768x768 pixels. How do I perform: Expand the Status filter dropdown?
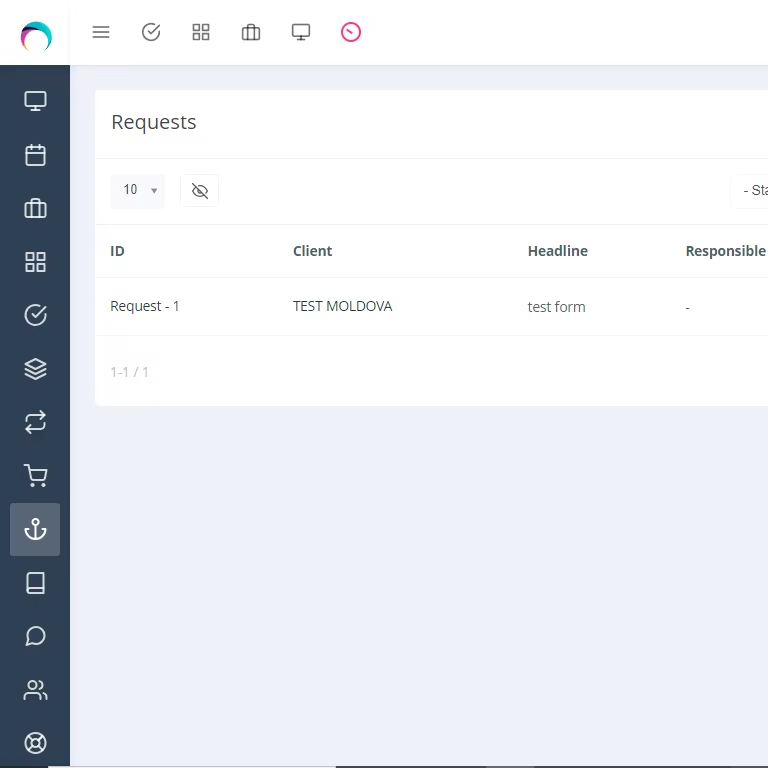click(750, 191)
